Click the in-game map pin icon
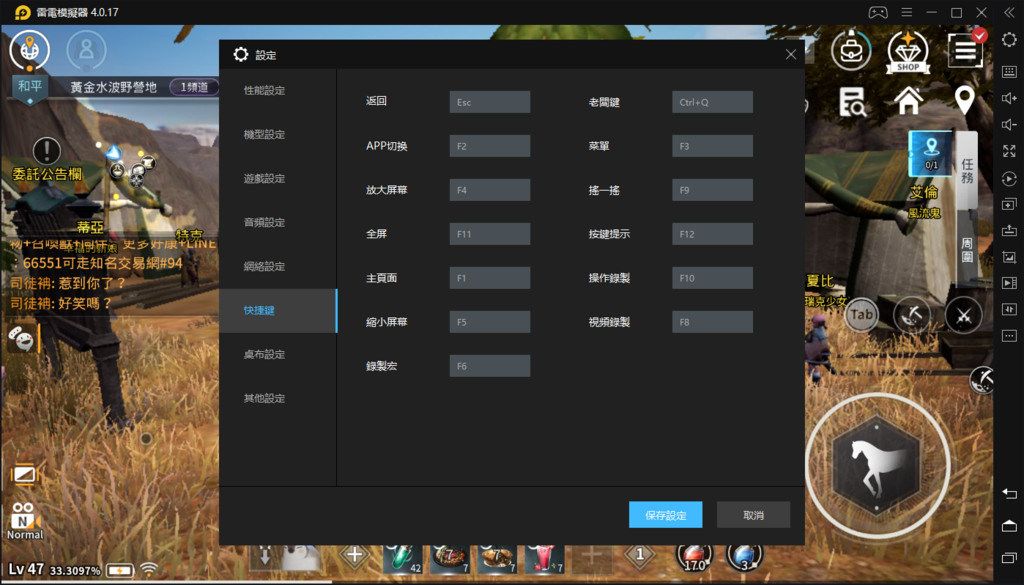Image resolution: width=1024 pixels, height=585 pixels. (965, 101)
